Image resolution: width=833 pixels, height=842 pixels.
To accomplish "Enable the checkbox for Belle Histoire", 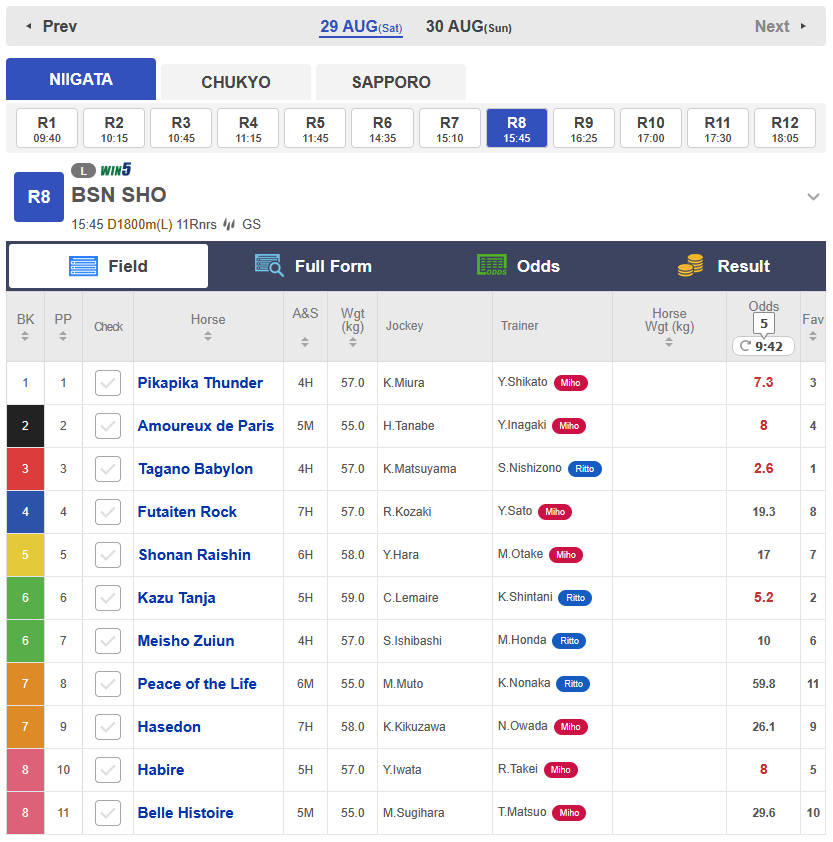I will [108, 812].
